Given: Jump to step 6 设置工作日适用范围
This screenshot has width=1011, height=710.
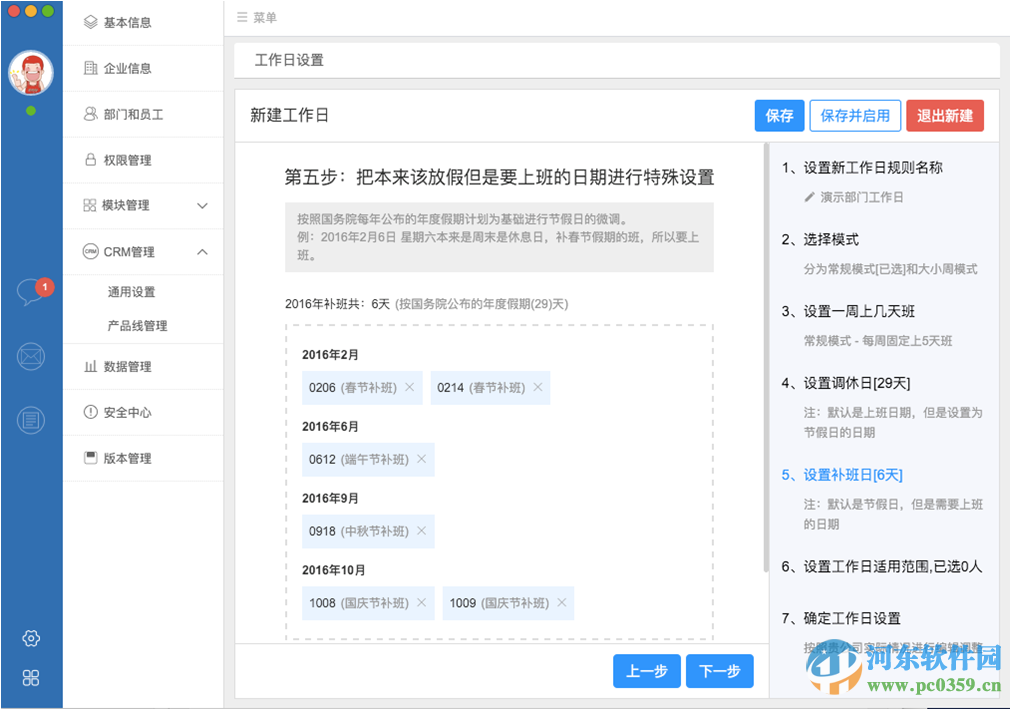Looking at the screenshot, I should pos(881,566).
